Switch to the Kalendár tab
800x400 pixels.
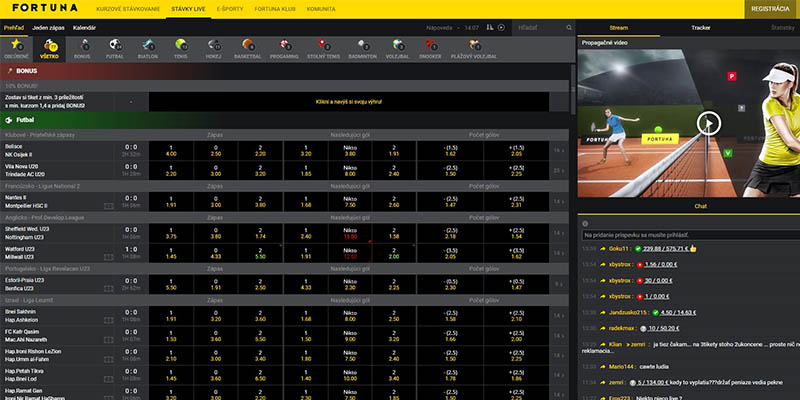[84, 28]
